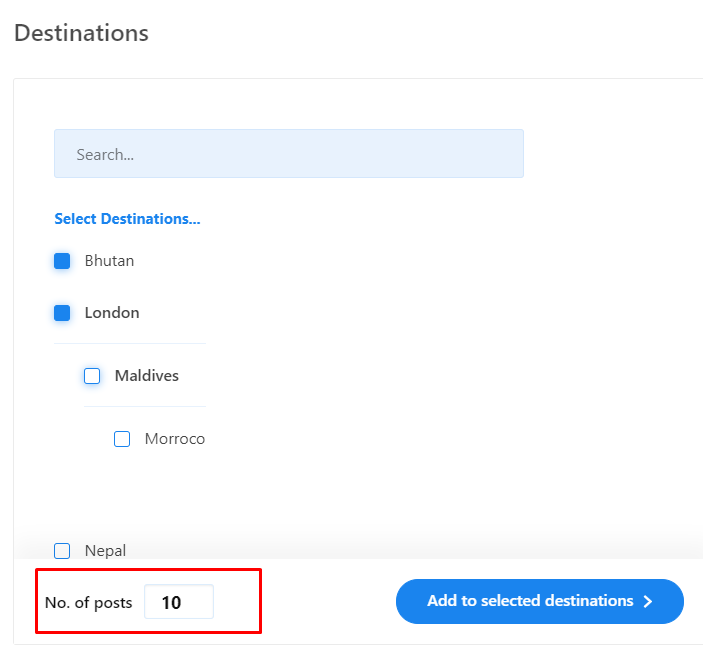
Task: Check the Nepal checkbox
Action: click(x=62, y=551)
